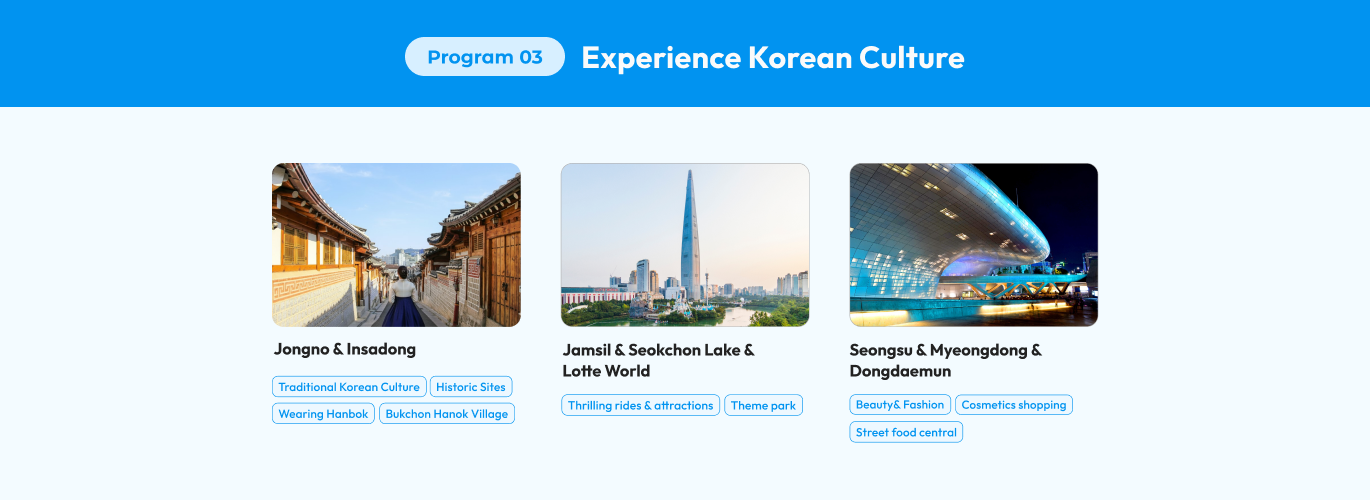Click the Experience Korean Culture heading
This screenshot has height=500, width=1370.
772,57
